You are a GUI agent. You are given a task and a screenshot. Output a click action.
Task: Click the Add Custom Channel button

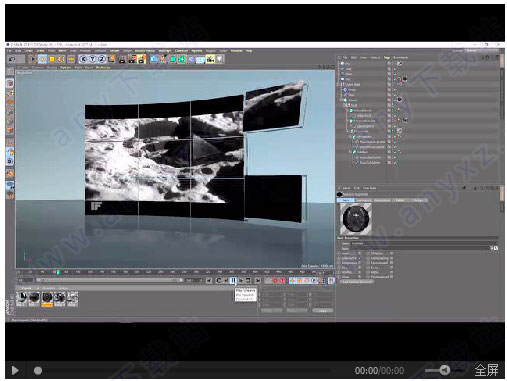pos(356,282)
